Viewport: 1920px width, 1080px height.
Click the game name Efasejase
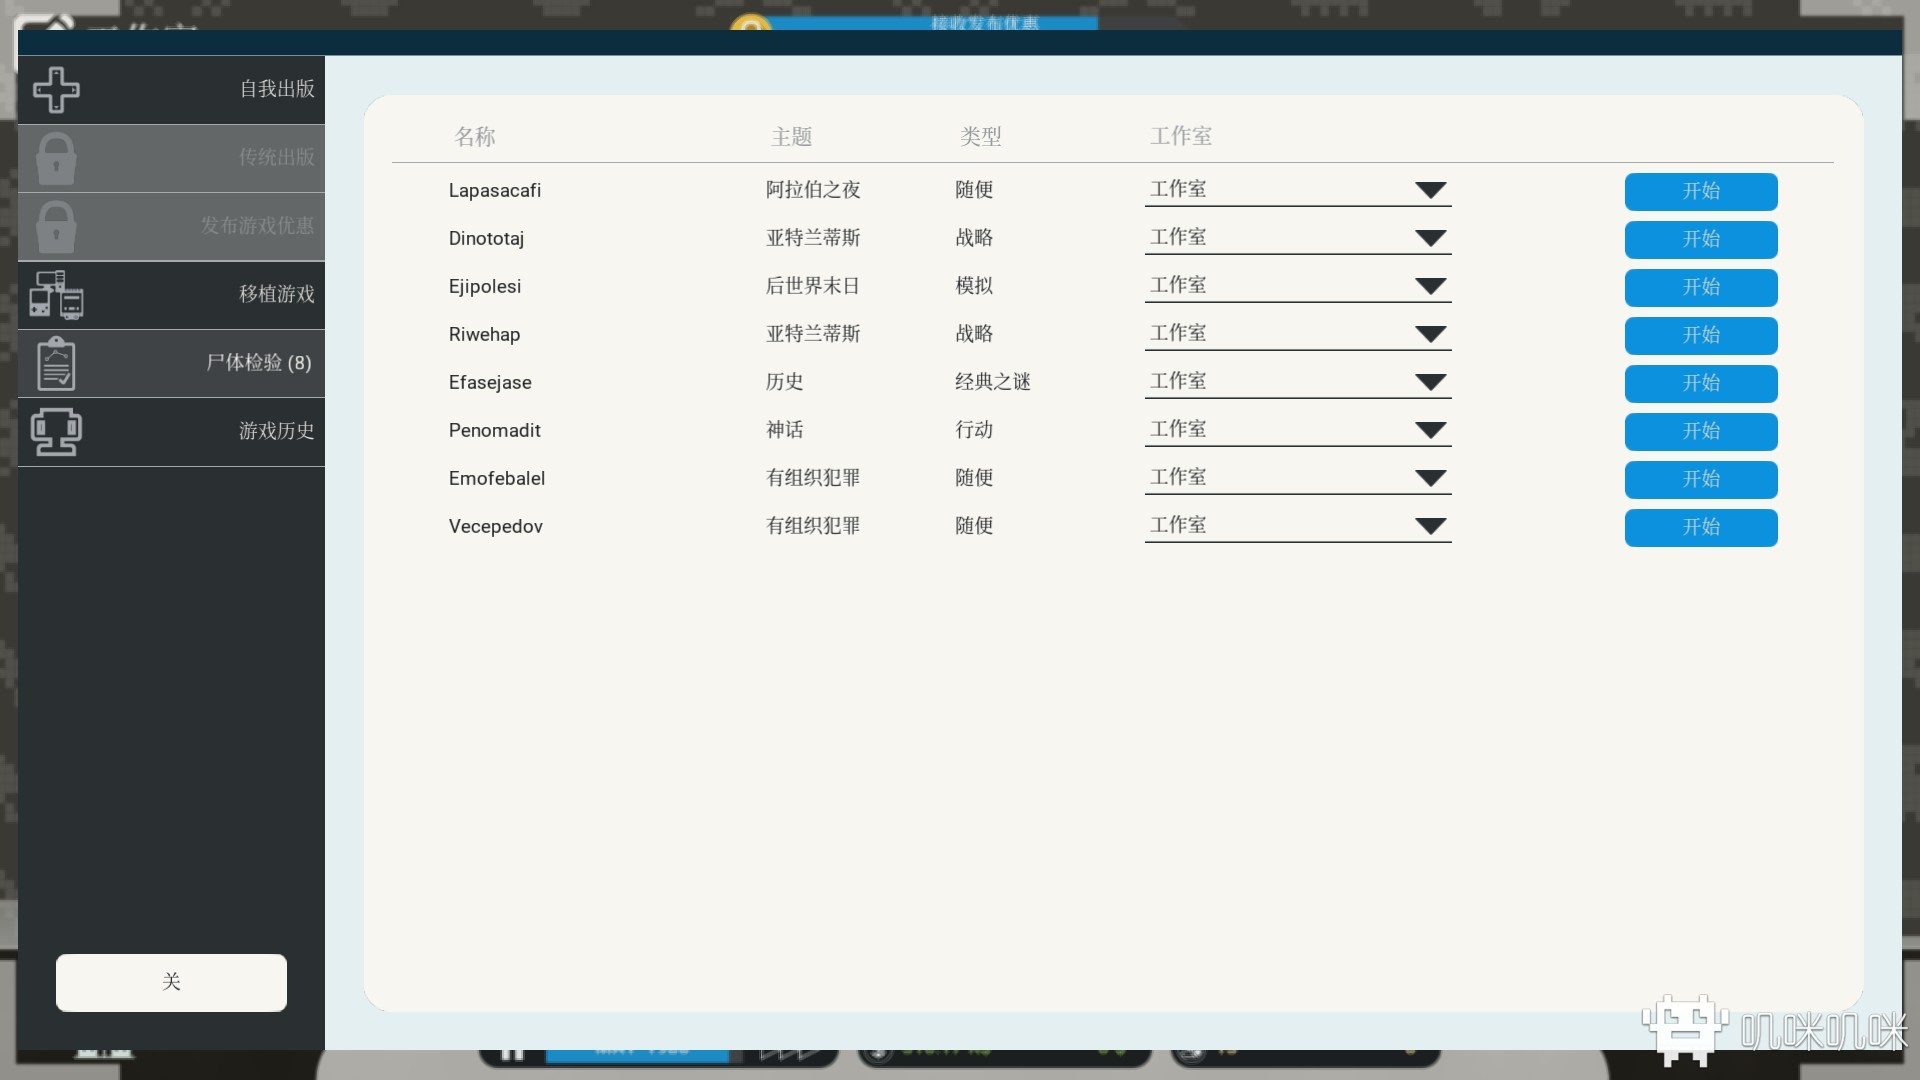pyautogui.click(x=490, y=382)
